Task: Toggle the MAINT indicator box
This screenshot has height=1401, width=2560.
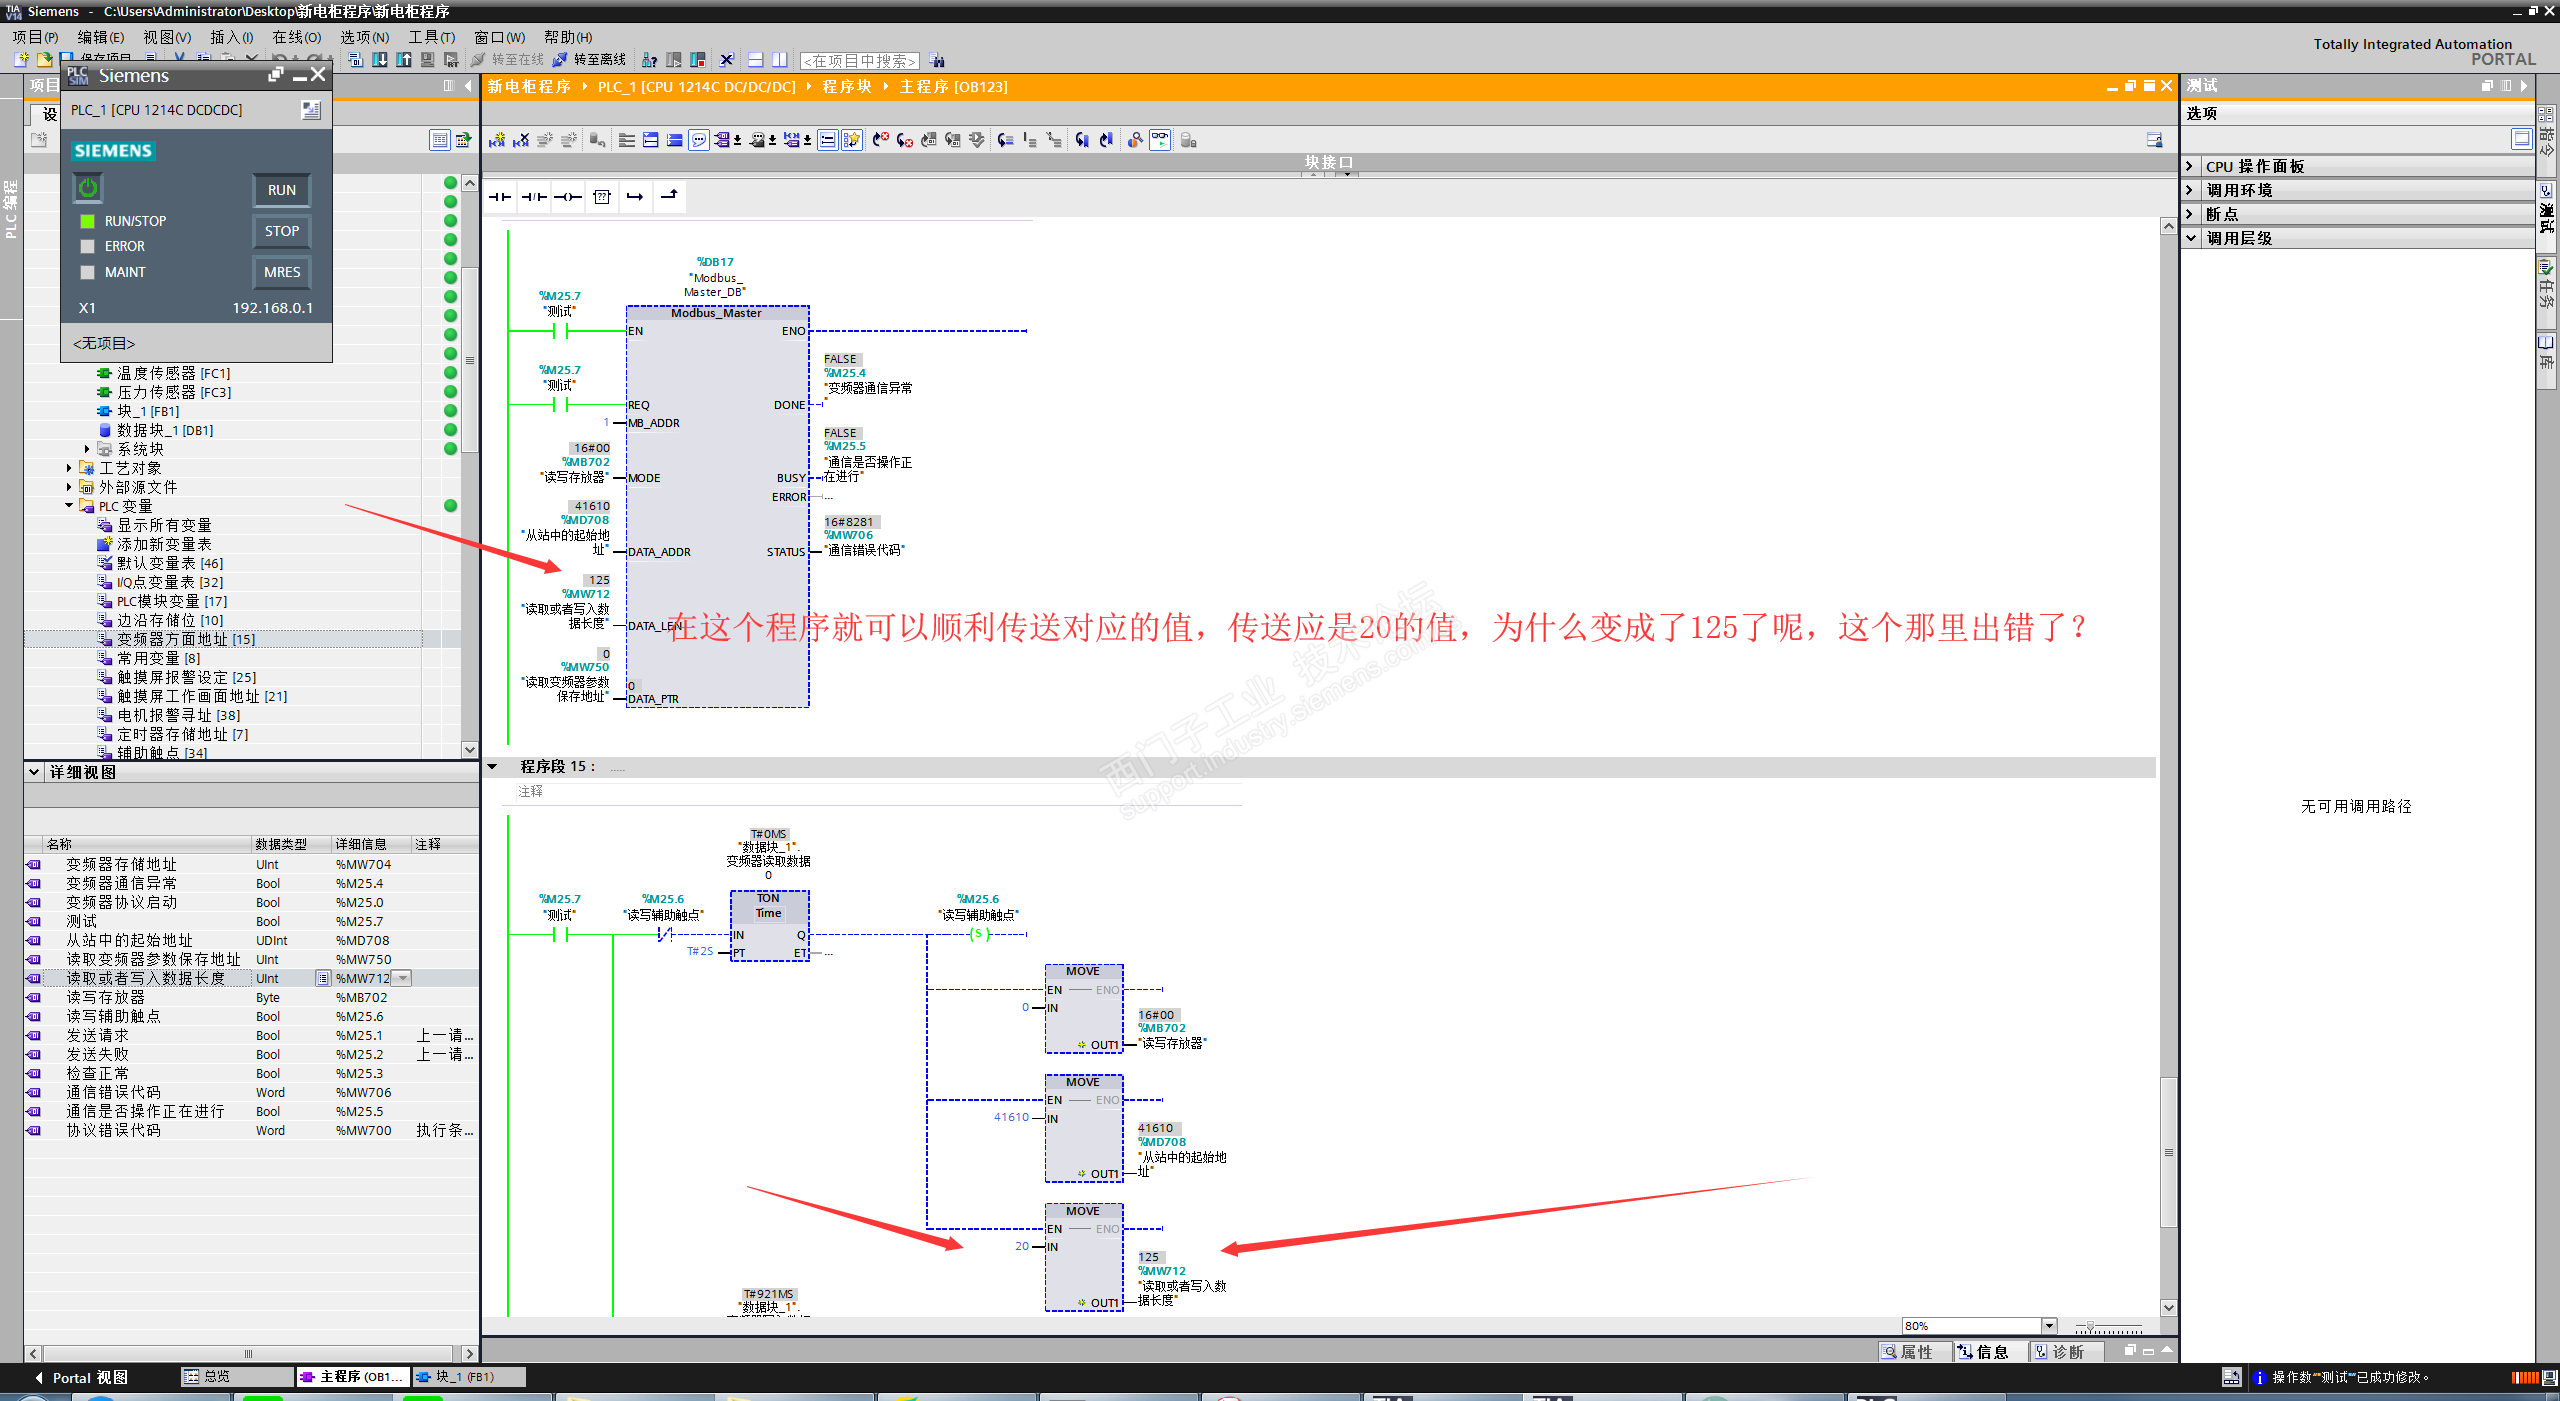Action: 88,272
